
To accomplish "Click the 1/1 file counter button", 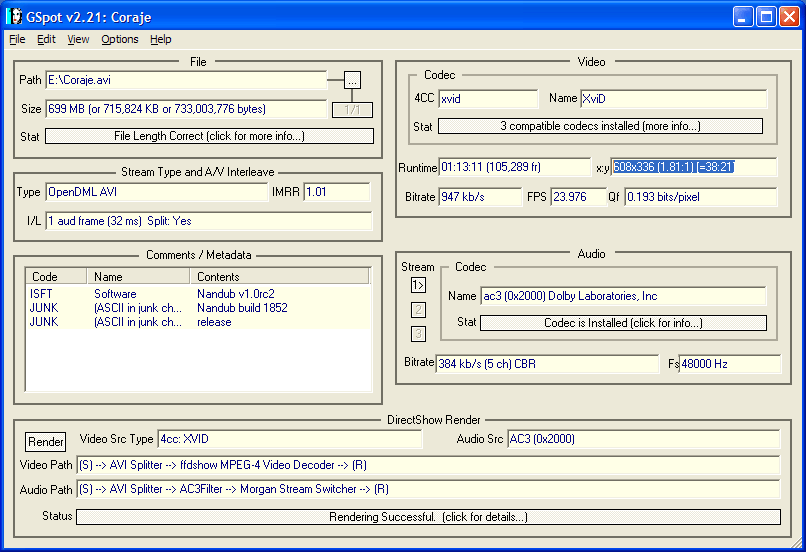I will coord(352,109).
